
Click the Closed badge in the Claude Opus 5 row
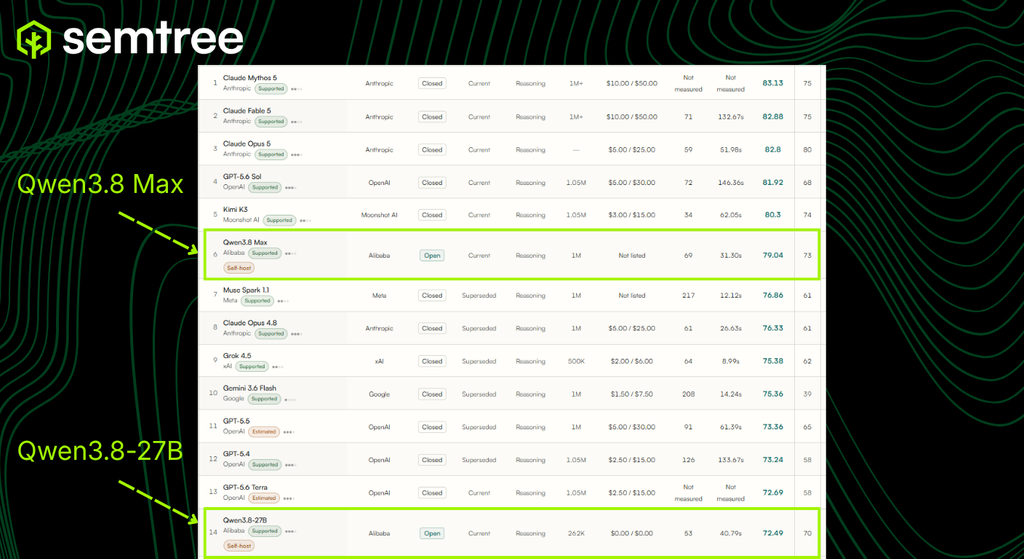point(432,150)
